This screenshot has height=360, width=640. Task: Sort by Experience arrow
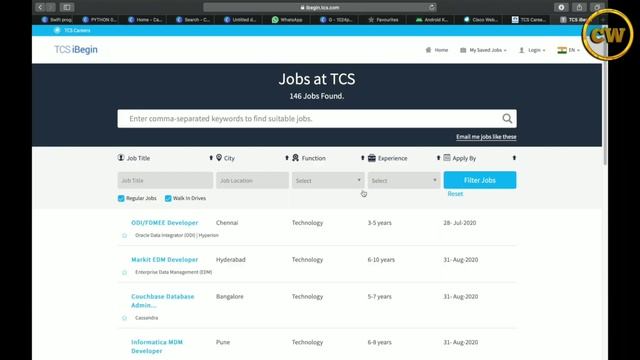(x=438, y=158)
